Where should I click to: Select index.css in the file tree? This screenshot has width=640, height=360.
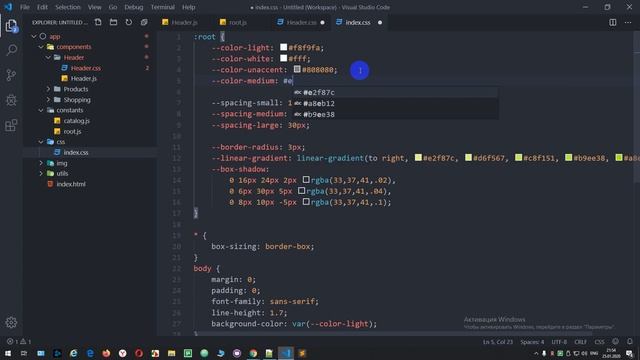point(76,152)
